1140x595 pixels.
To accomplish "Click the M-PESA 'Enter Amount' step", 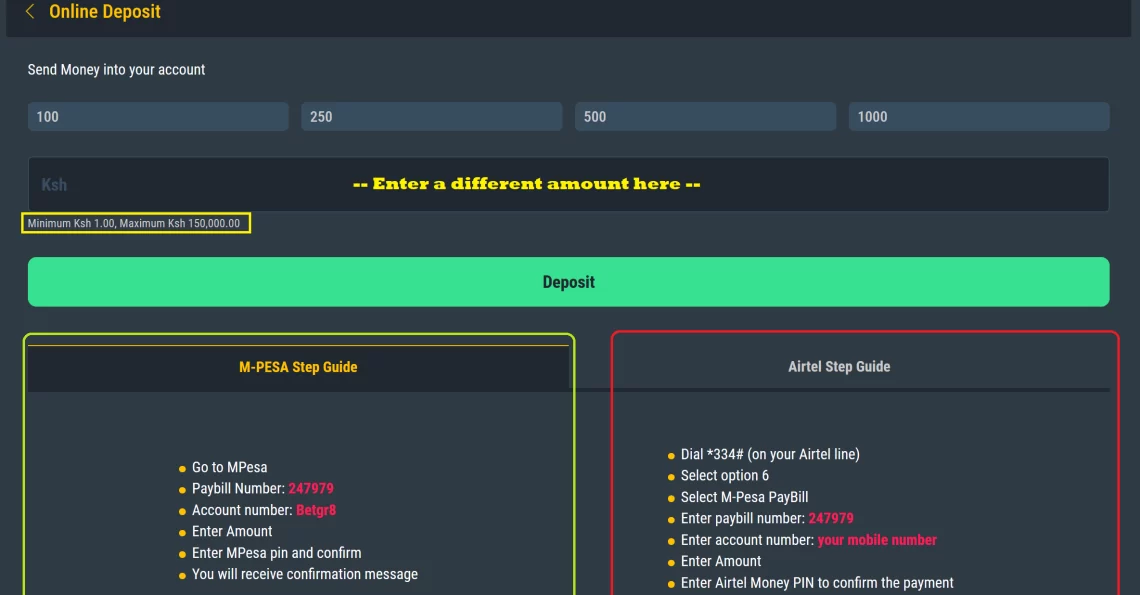I will [232, 532].
